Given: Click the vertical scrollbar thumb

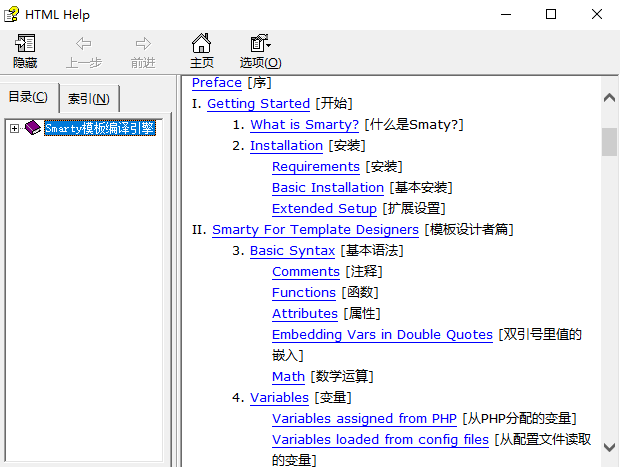Looking at the screenshot, I should (x=609, y=141).
